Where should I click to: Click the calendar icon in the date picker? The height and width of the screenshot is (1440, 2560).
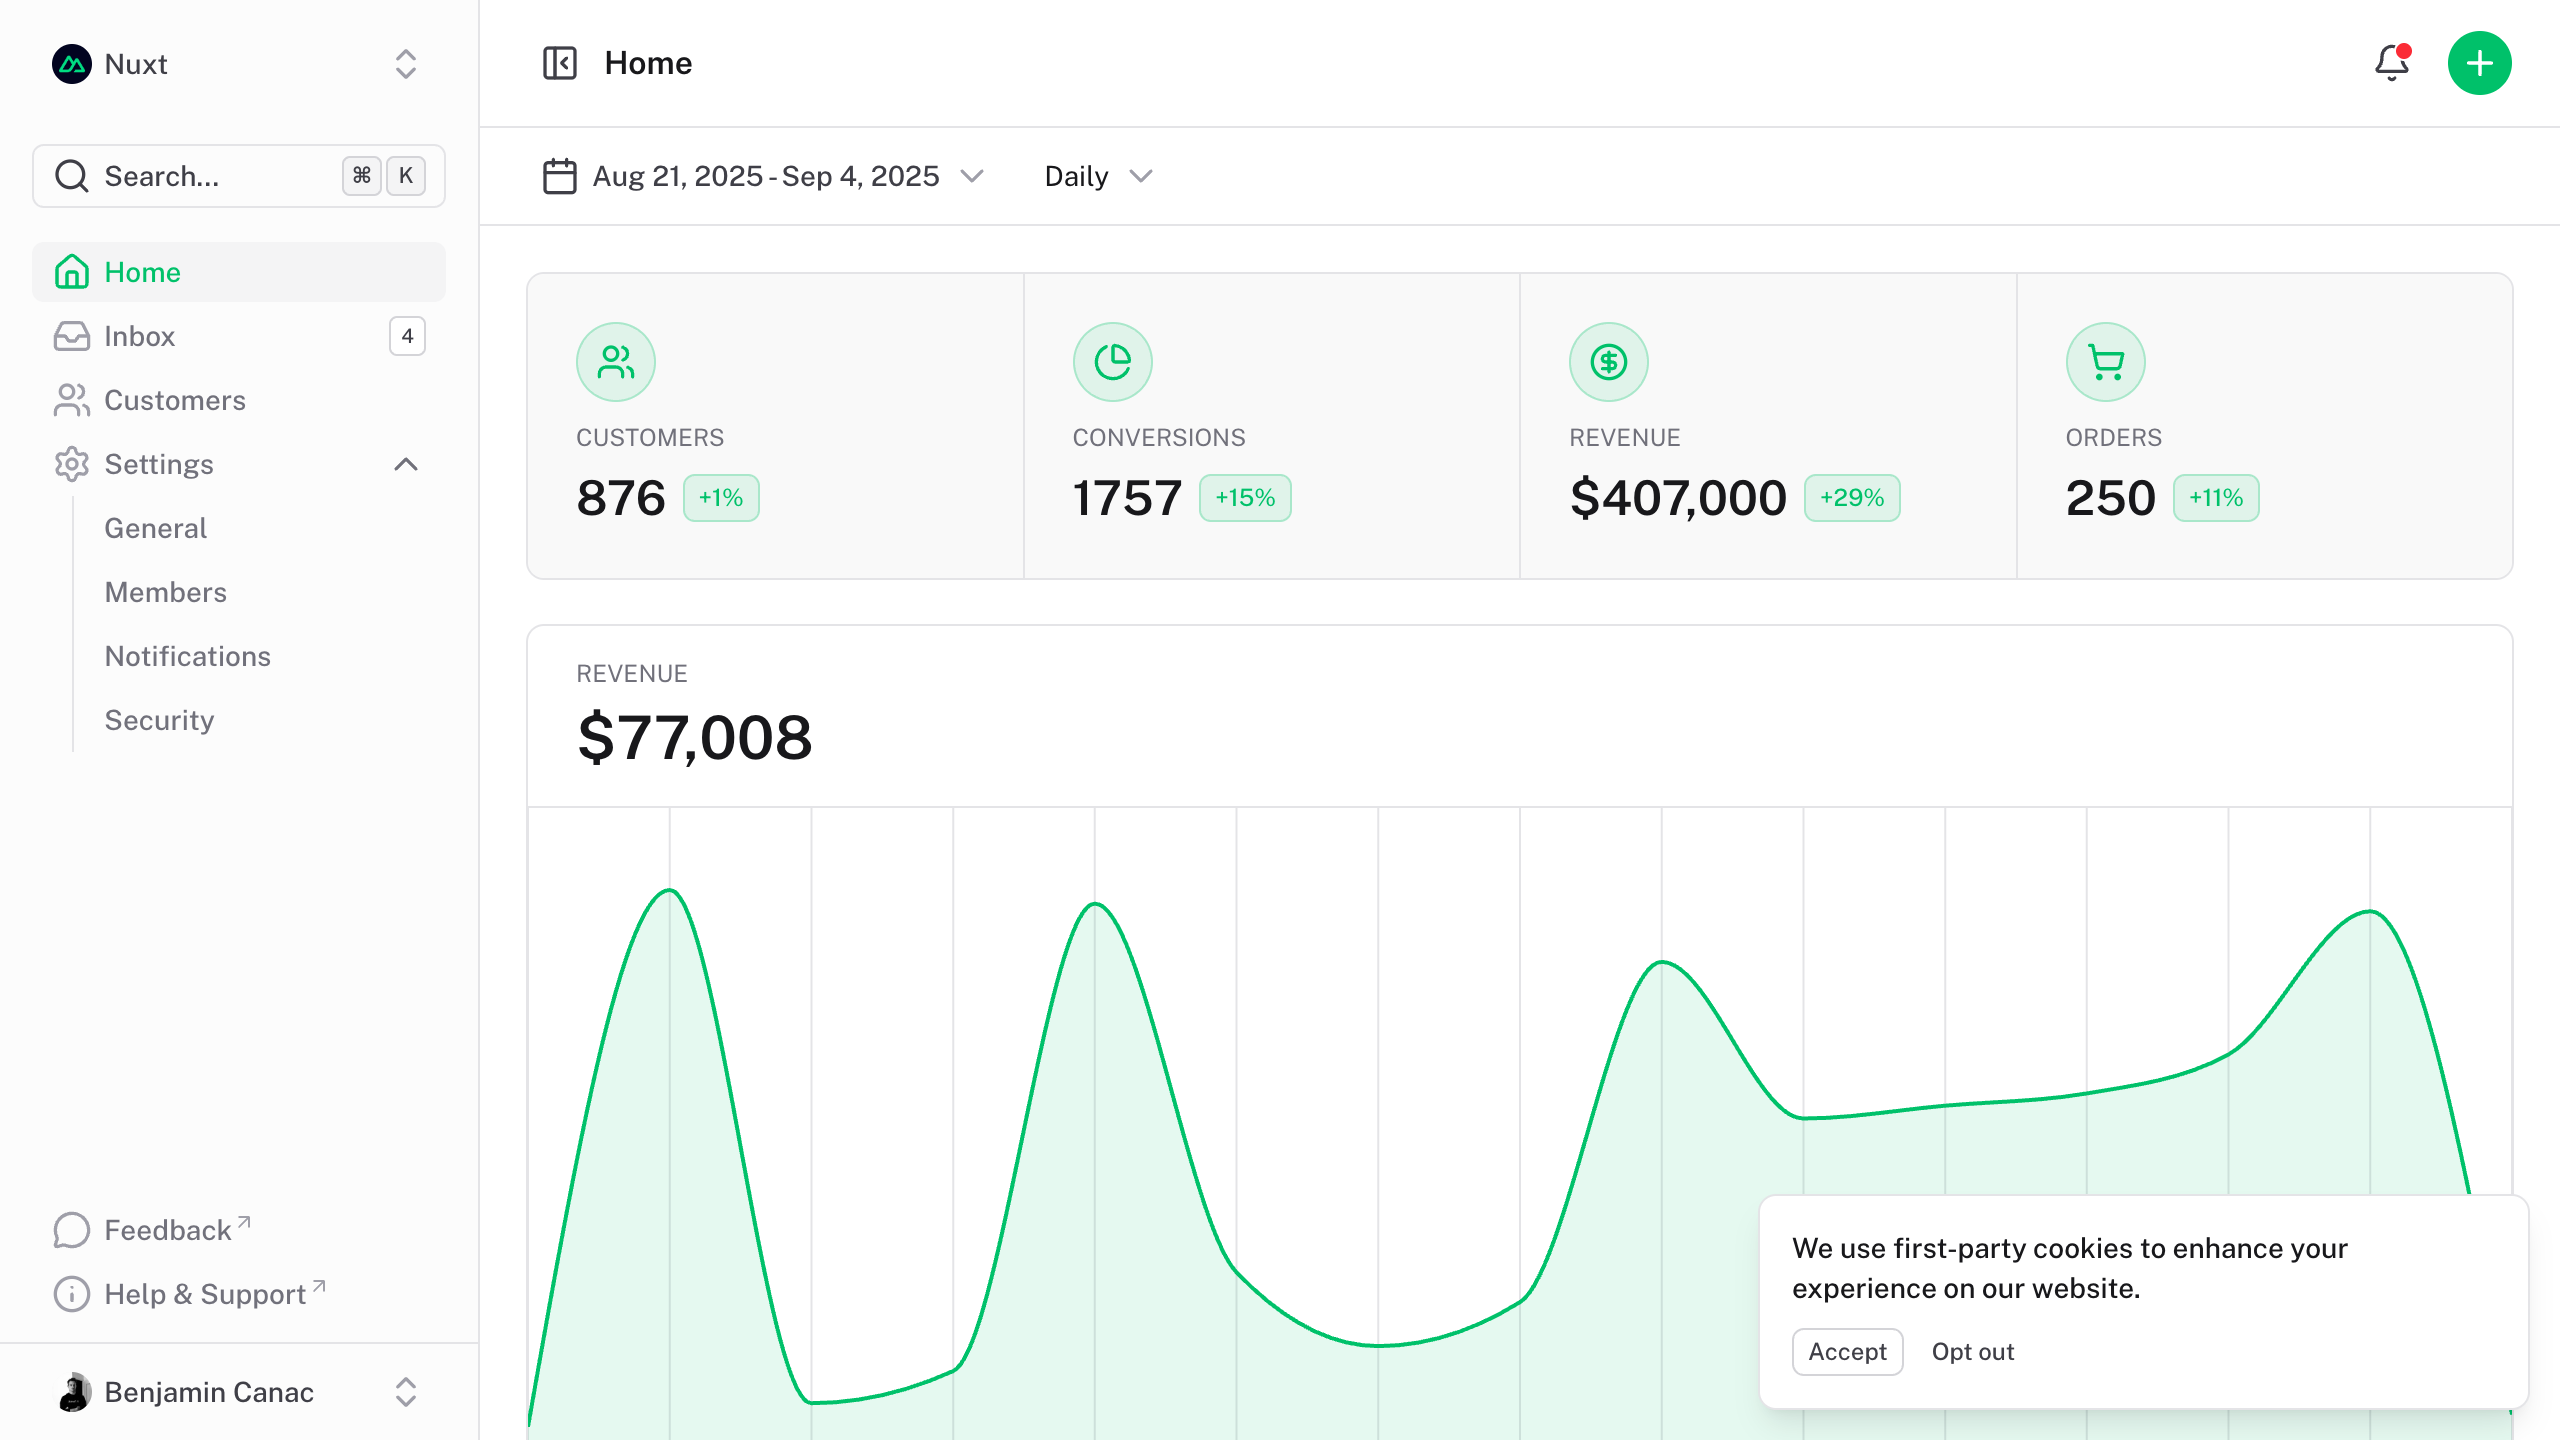point(559,176)
